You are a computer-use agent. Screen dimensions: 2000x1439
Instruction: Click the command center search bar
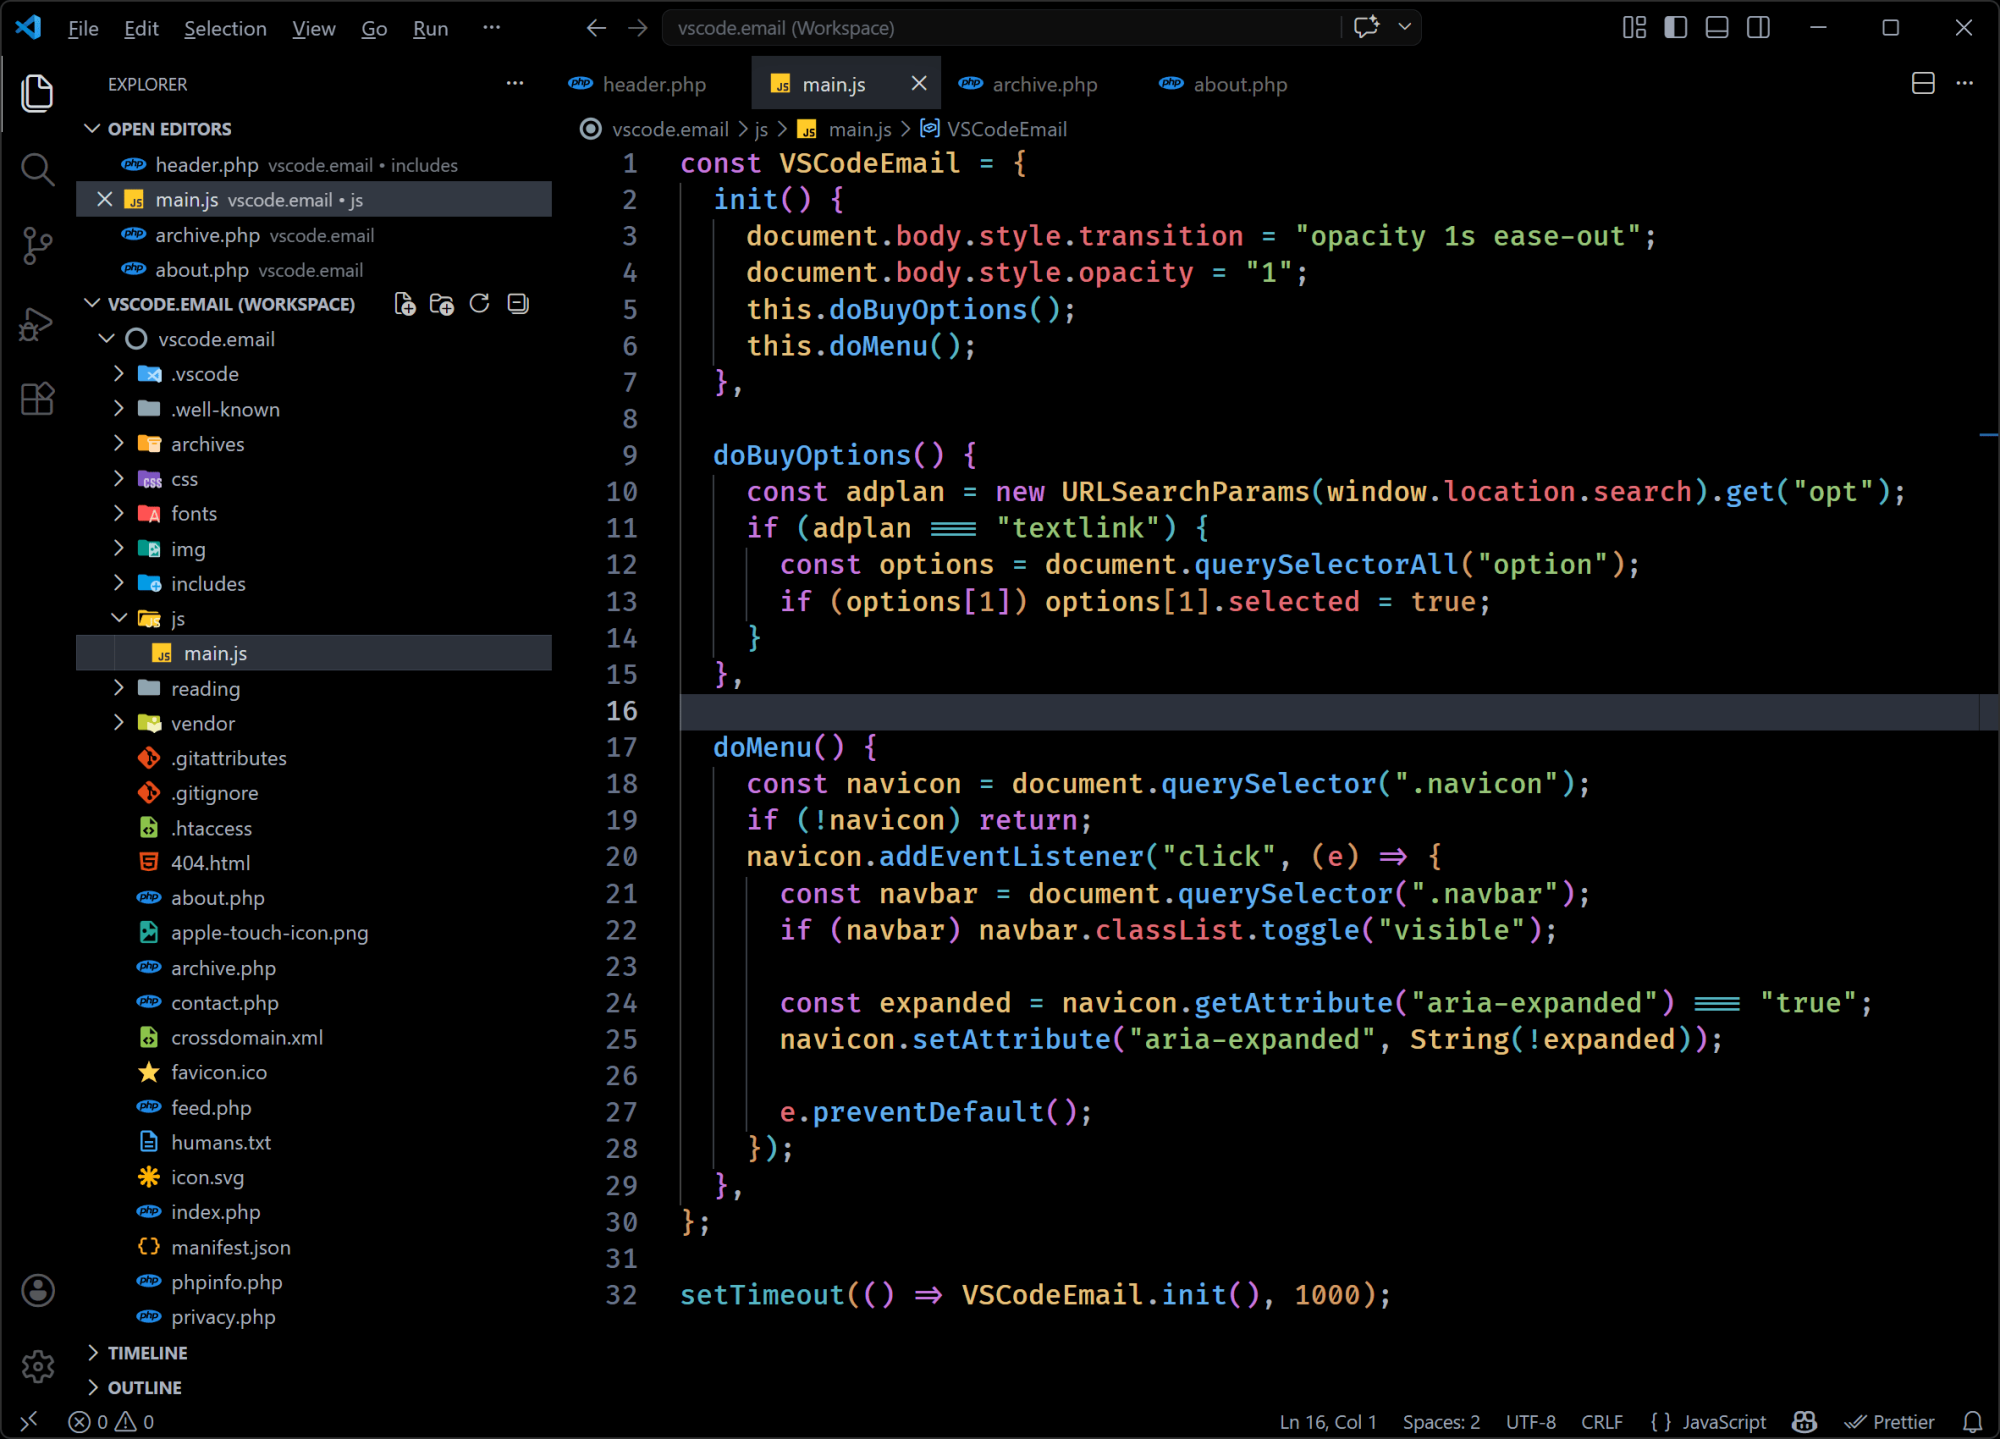point(1000,27)
